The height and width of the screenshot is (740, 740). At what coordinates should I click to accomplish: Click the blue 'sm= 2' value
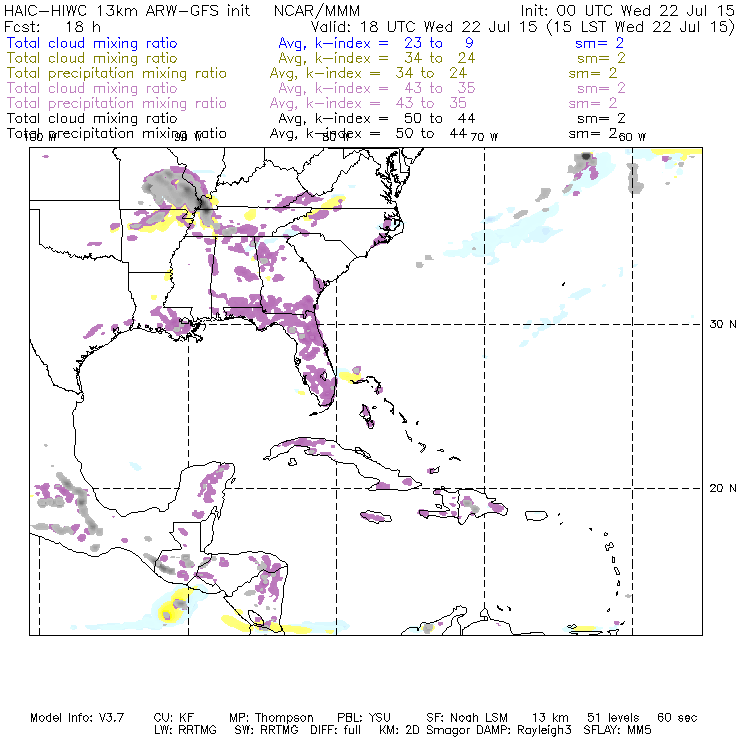click(599, 43)
